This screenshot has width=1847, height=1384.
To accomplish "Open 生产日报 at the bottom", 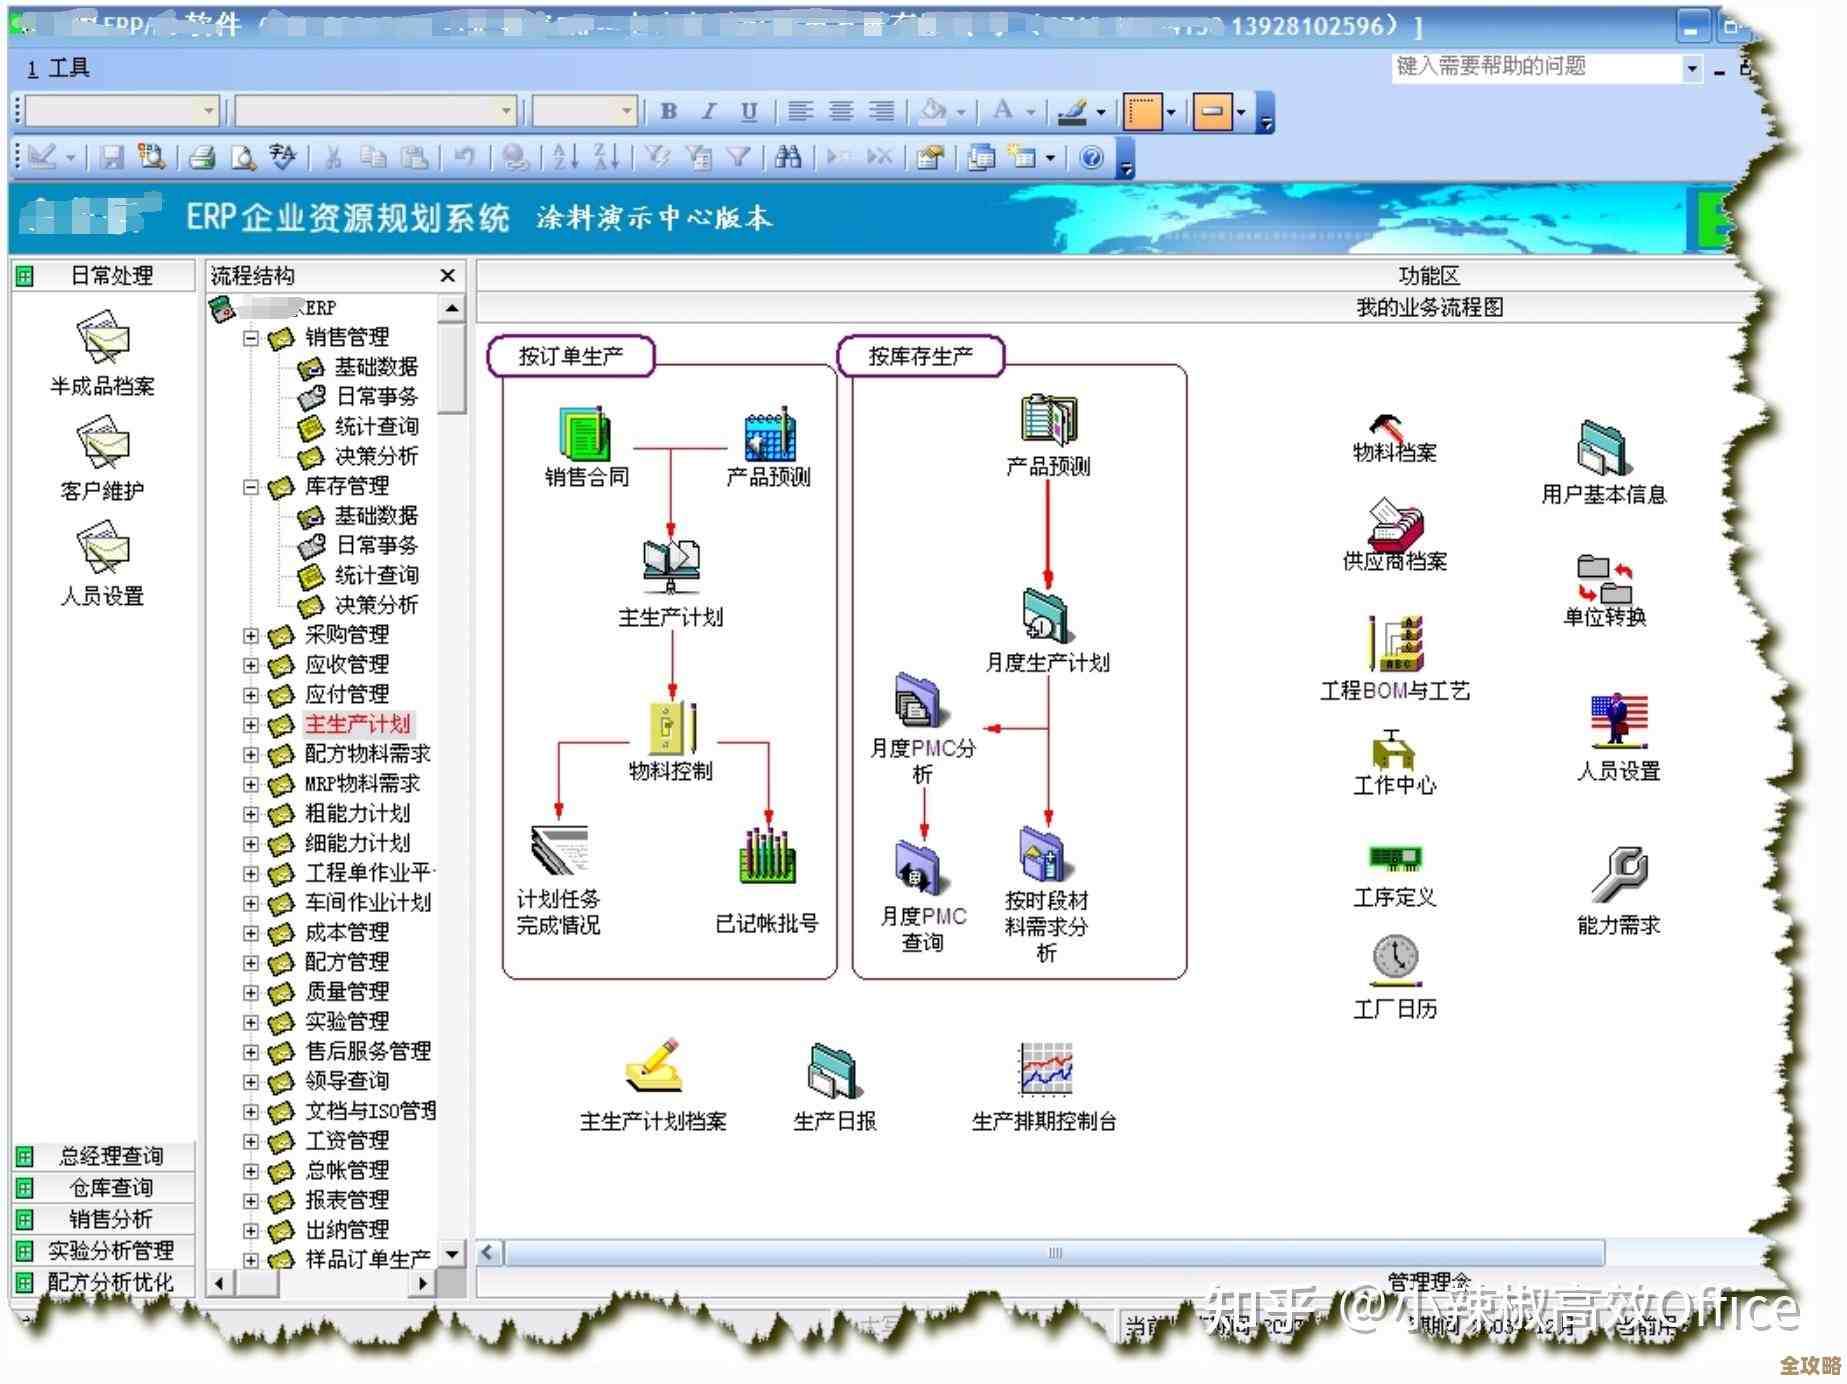I will (x=833, y=1070).
